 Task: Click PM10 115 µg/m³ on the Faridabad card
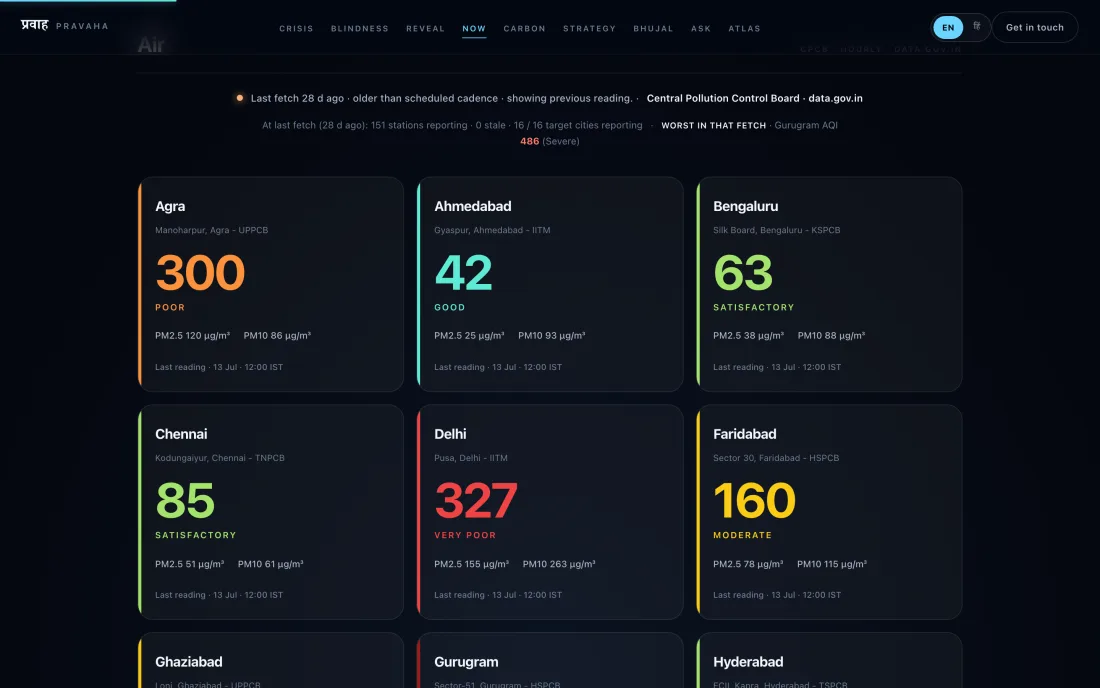(x=832, y=564)
